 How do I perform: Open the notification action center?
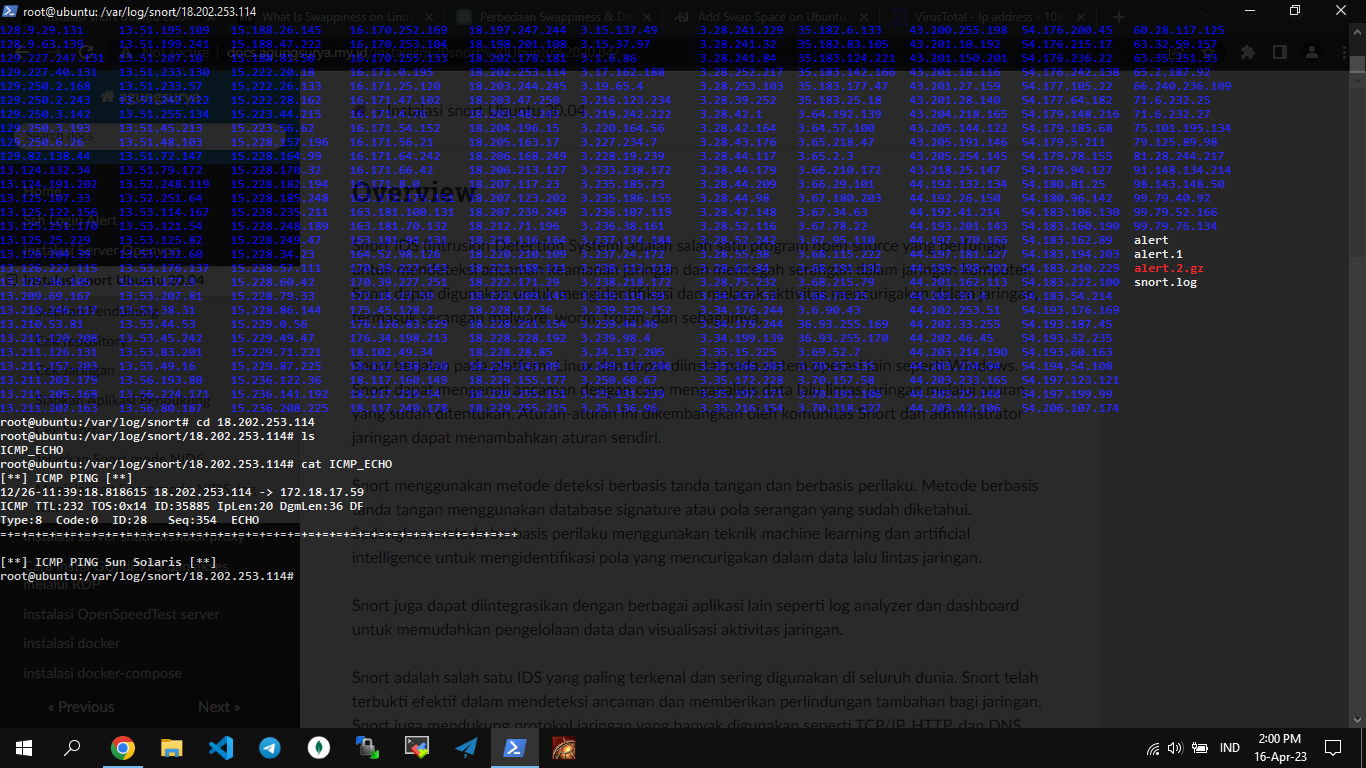[x=1332, y=747]
